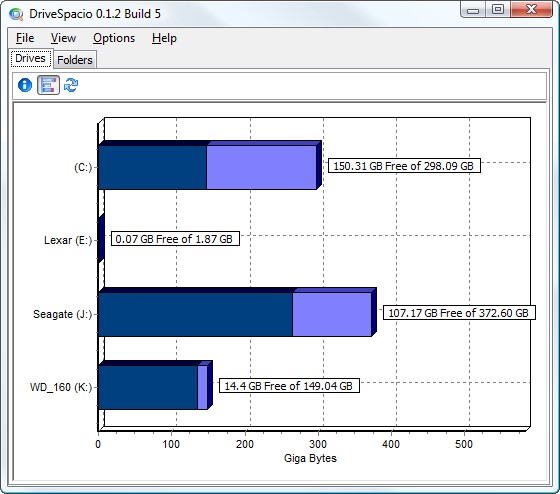This screenshot has height=494, width=560.
Task: Click the Seagate (J:) free space segment
Action: [x=332, y=314]
